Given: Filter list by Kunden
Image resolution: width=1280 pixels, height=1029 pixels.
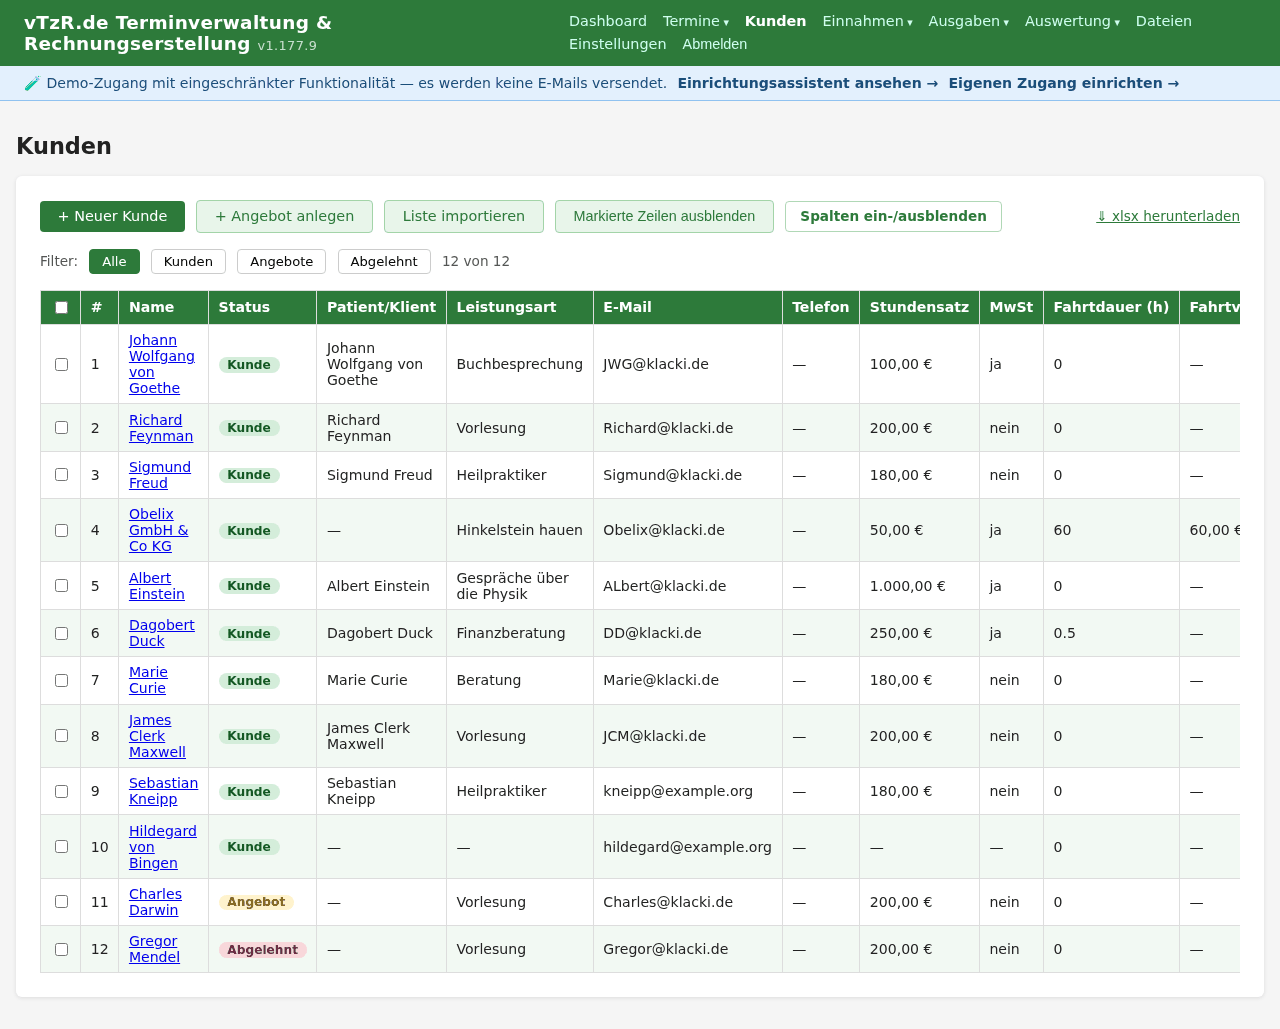Looking at the screenshot, I should coord(188,261).
